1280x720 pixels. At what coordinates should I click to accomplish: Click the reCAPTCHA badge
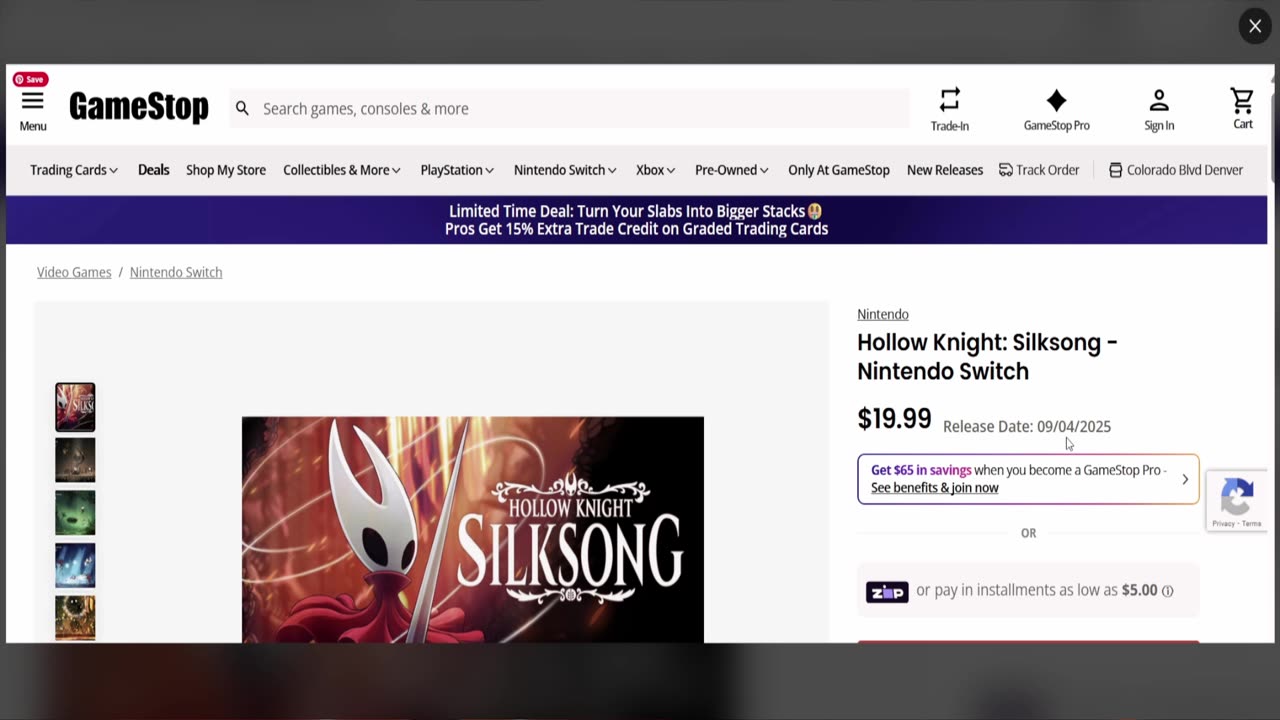(1237, 501)
